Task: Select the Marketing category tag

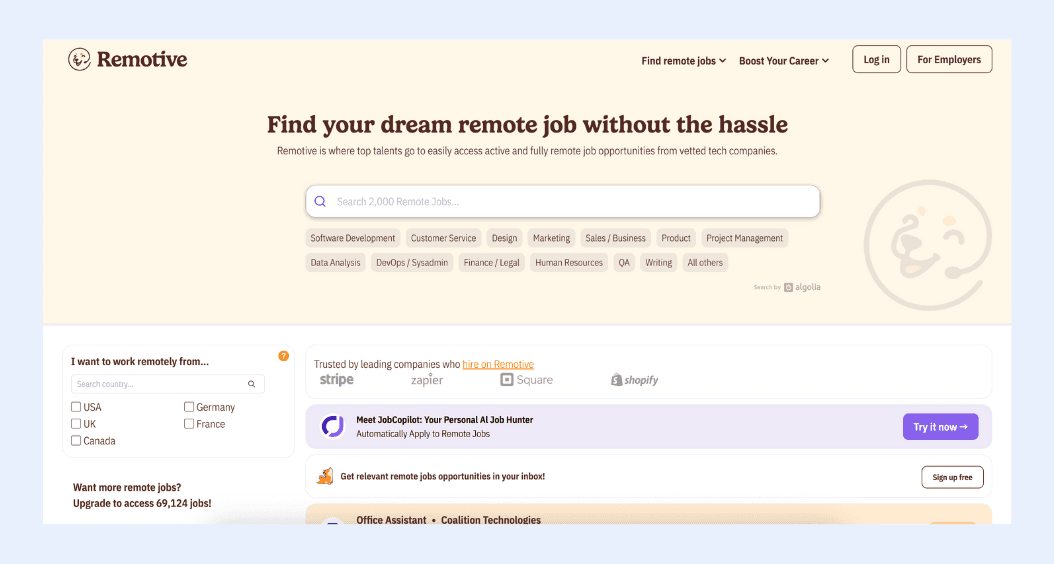Action: click(x=551, y=238)
